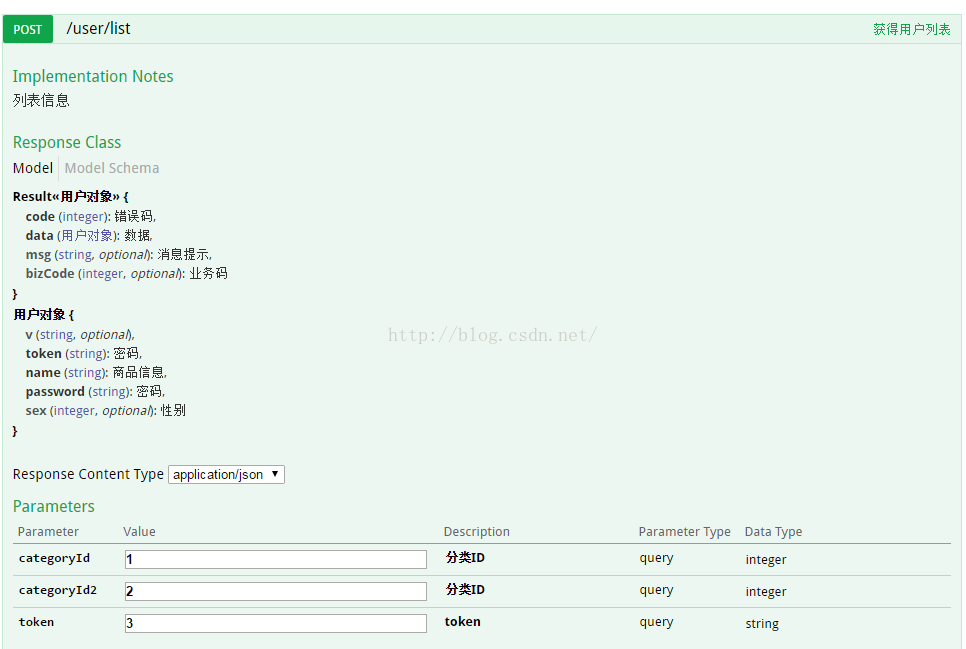Click the Data Type column header
The width and height of the screenshot is (966, 649).
[773, 531]
